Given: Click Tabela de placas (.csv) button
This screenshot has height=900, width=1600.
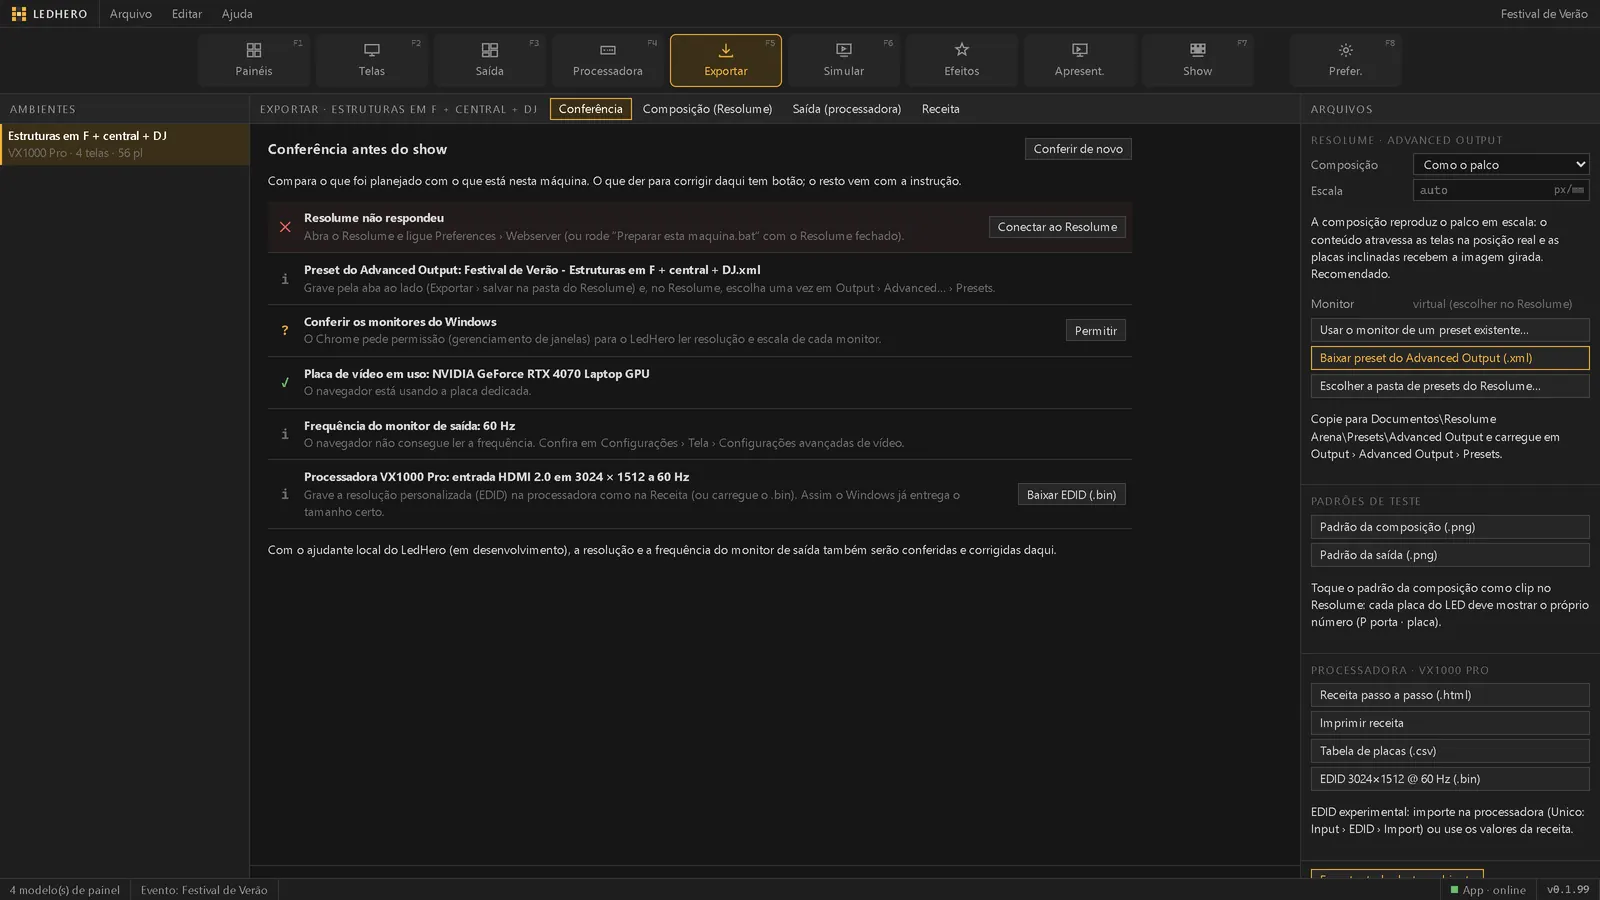Looking at the screenshot, I should pyautogui.click(x=1450, y=751).
